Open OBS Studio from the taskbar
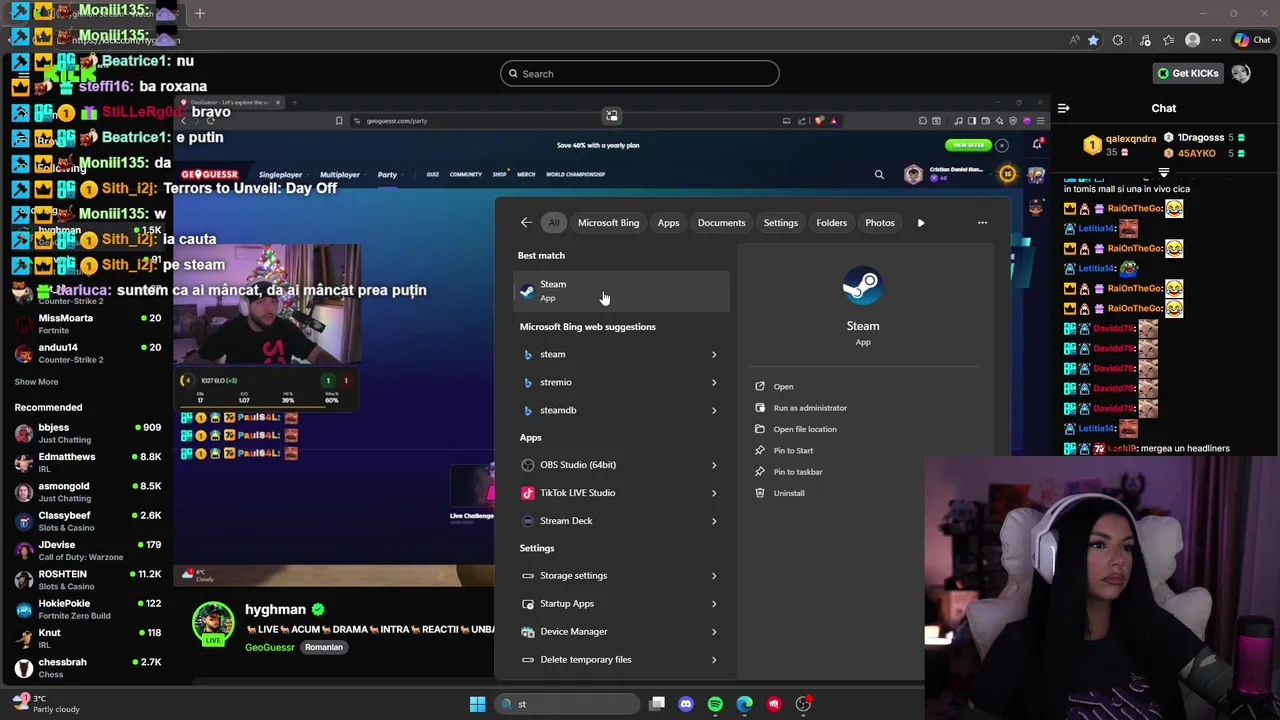 click(x=803, y=704)
